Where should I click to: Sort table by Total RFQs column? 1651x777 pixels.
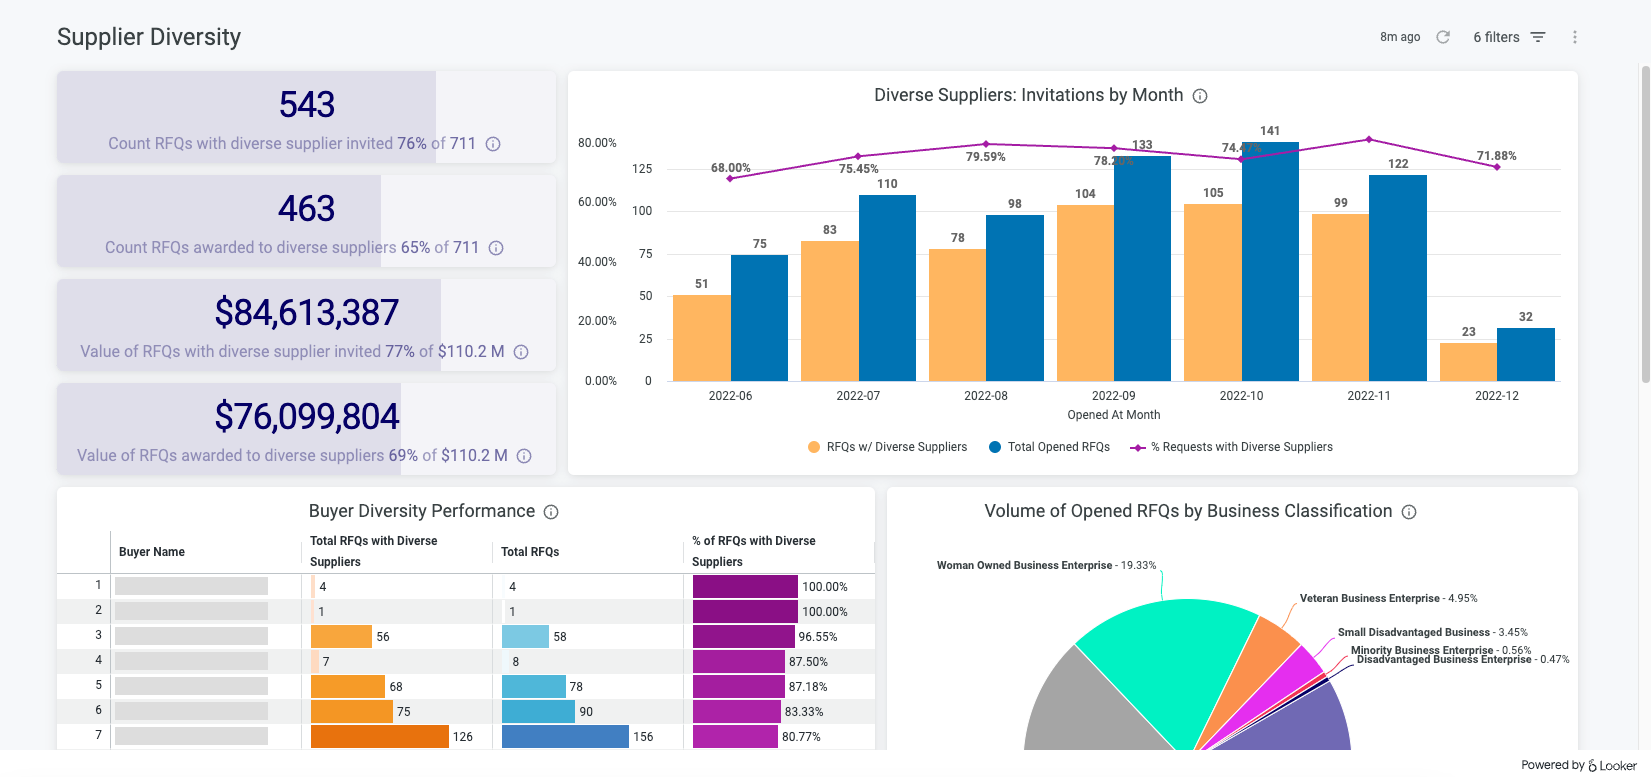[x=530, y=552]
